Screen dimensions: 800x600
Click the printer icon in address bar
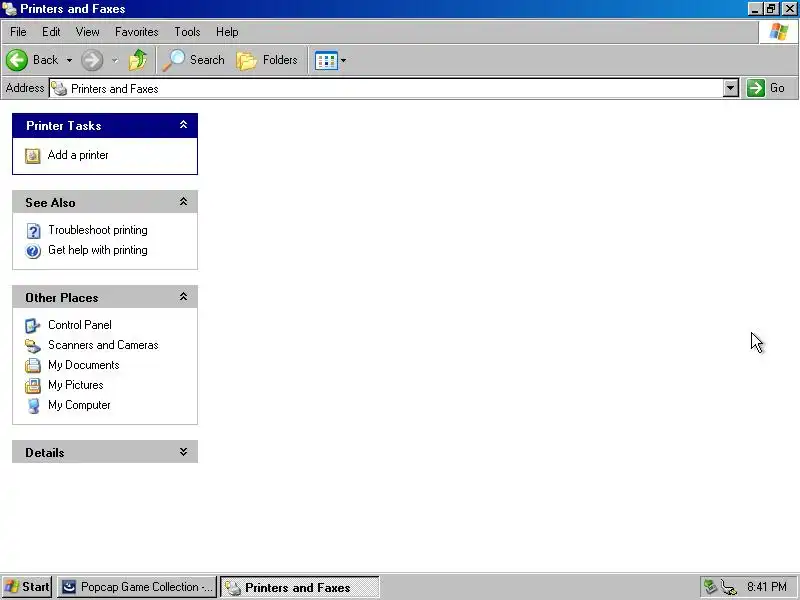(x=59, y=88)
